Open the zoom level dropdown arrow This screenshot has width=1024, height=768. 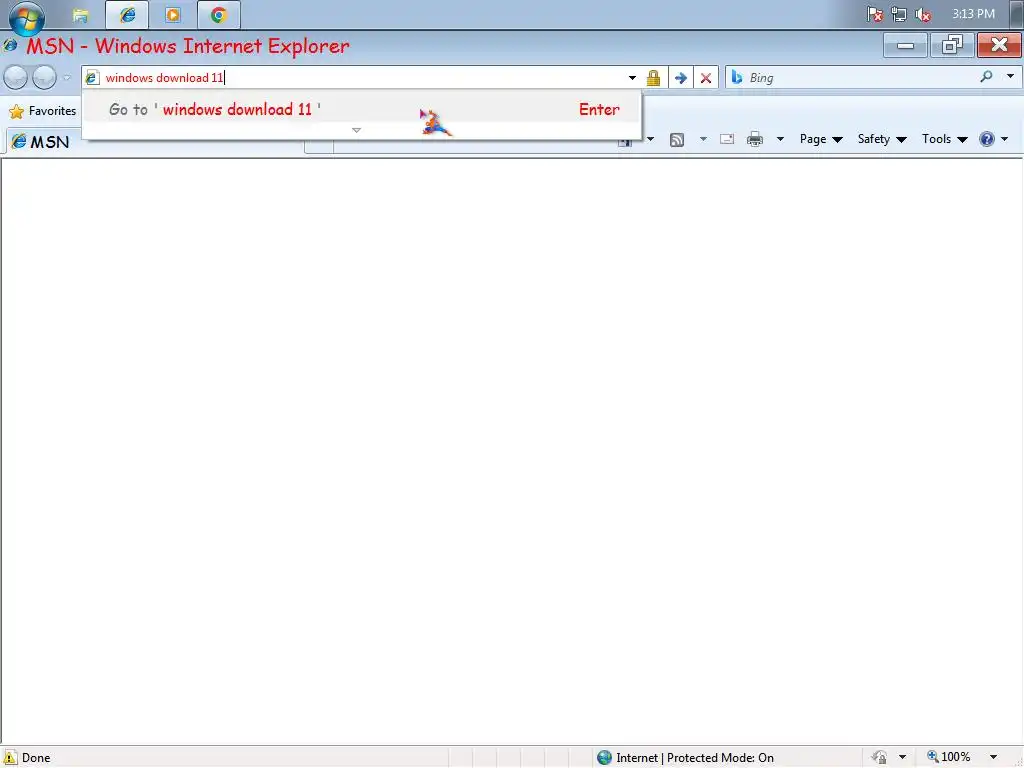click(x=993, y=758)
